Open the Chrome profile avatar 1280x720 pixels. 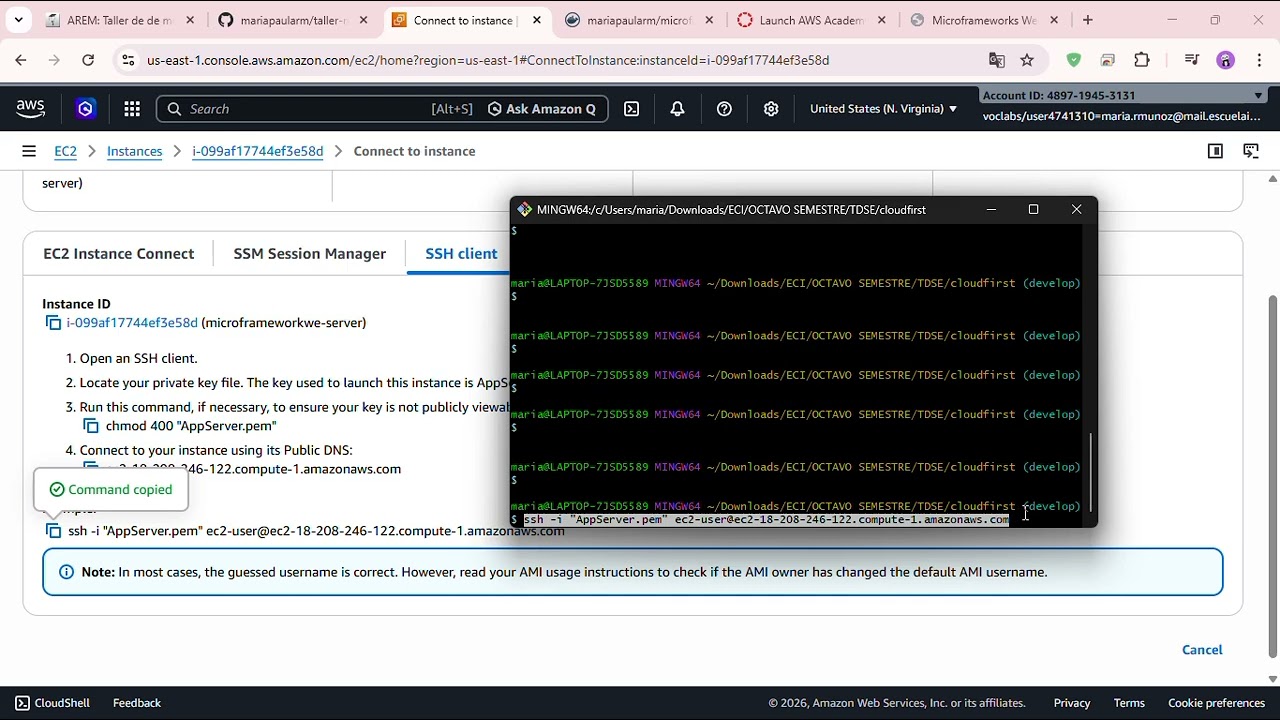point(1226,60)
